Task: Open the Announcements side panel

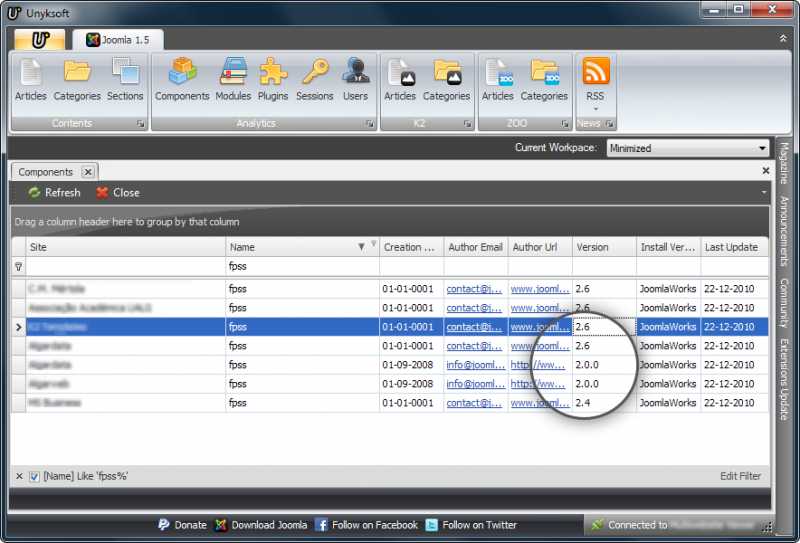Action: tap(784, 231)
